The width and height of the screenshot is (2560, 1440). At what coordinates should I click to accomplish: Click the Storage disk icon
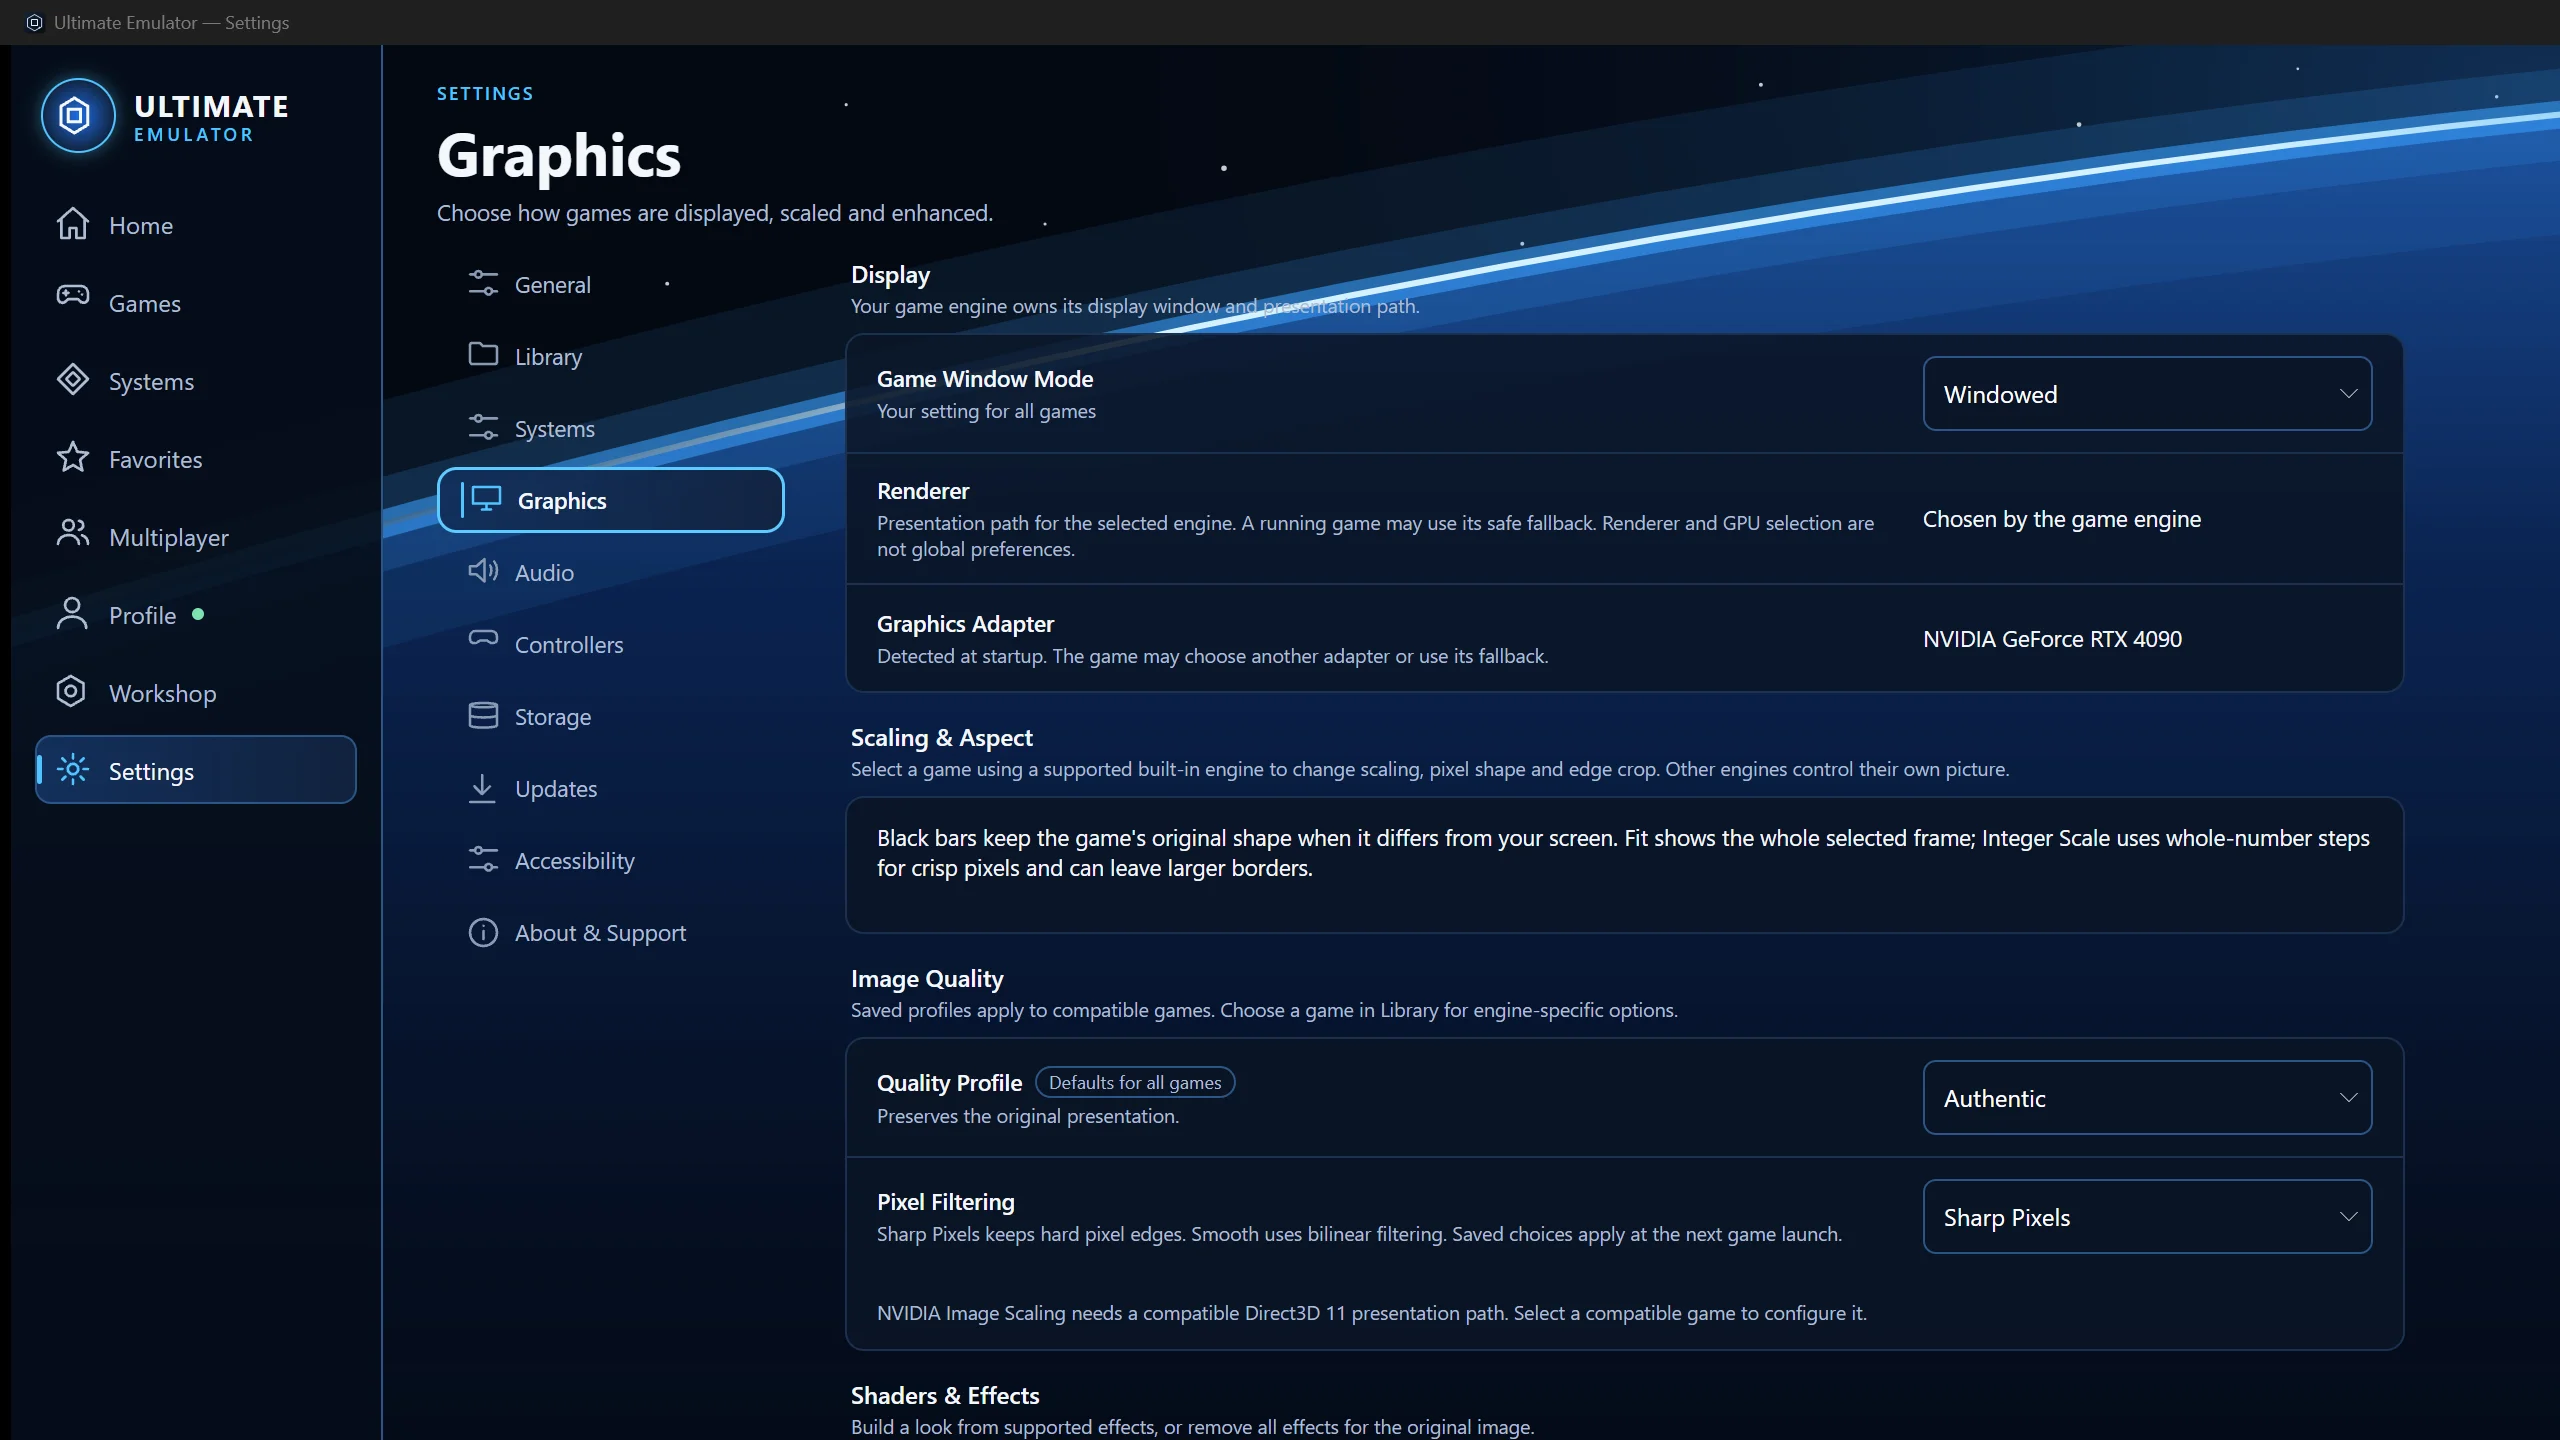[483, 715]
